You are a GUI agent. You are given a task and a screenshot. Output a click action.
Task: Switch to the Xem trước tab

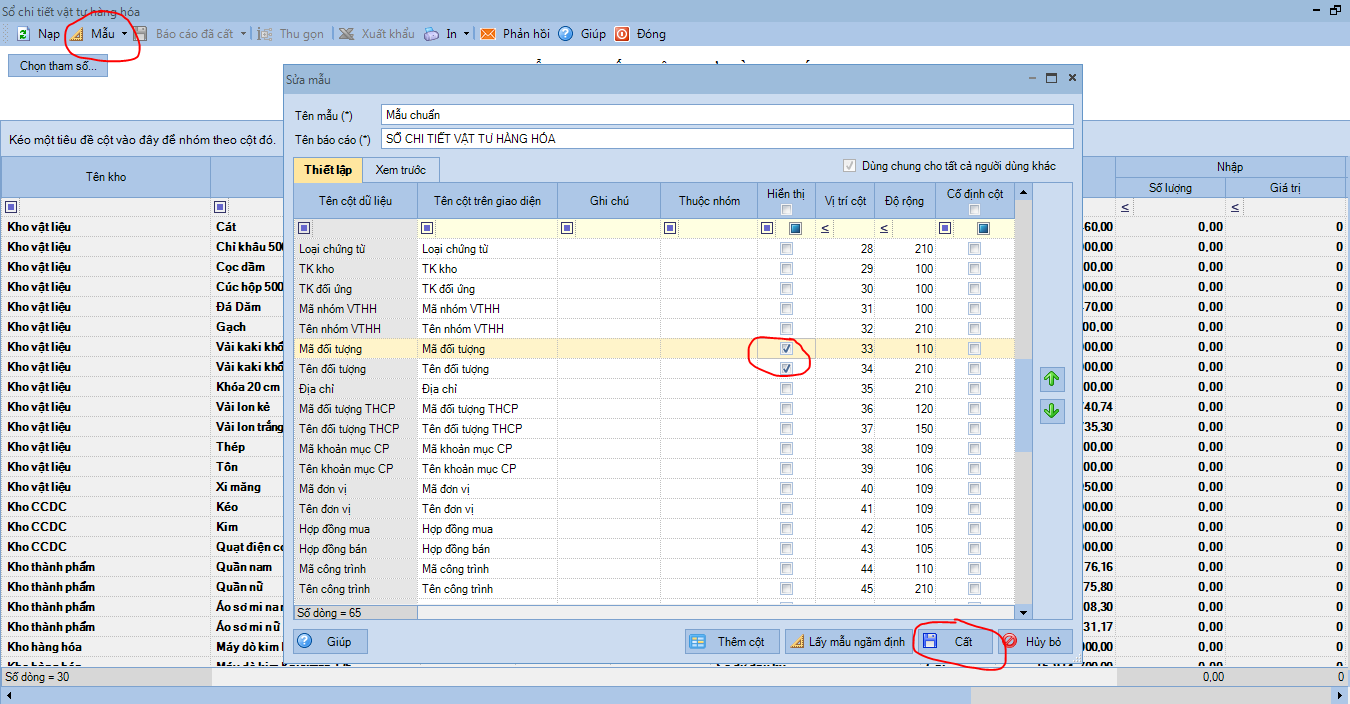coord(400,170)
